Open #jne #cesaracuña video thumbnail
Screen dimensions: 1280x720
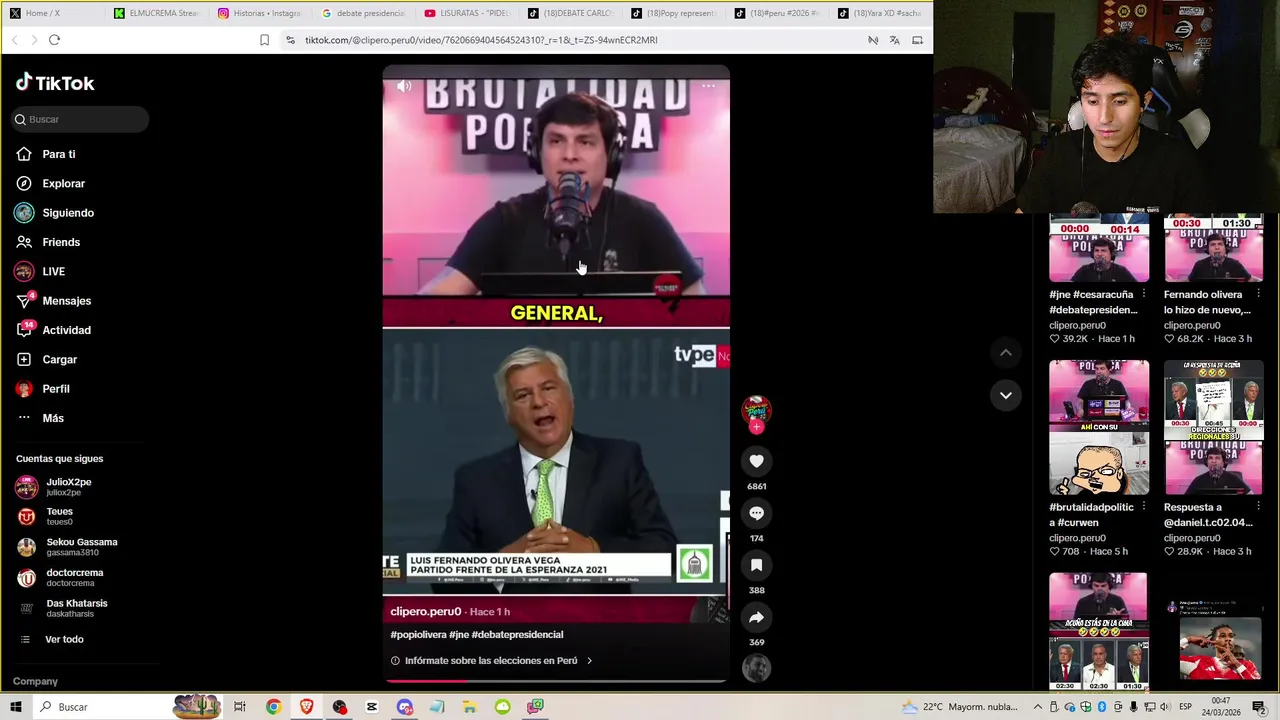1099,247
